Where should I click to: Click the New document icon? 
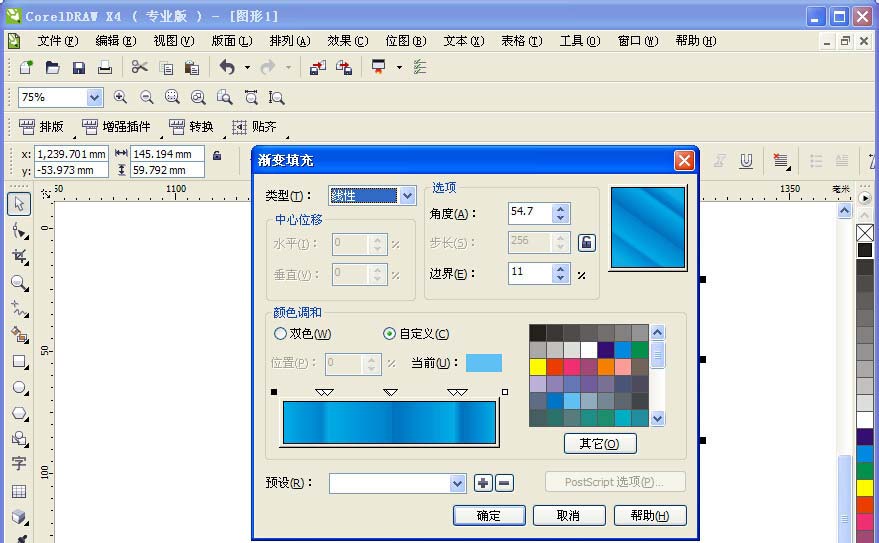(x=26, y=67)
